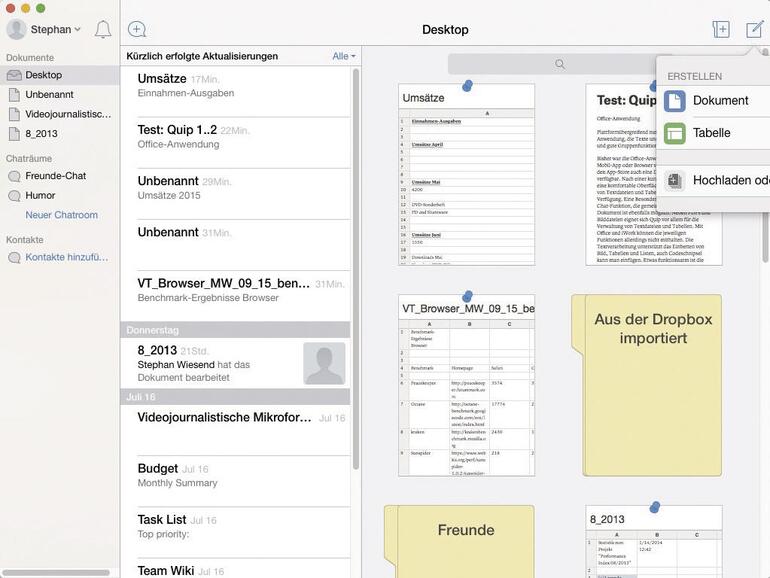Click the document icon beside Unbenannt
The image size is (770, 578).
coord(14,95)
